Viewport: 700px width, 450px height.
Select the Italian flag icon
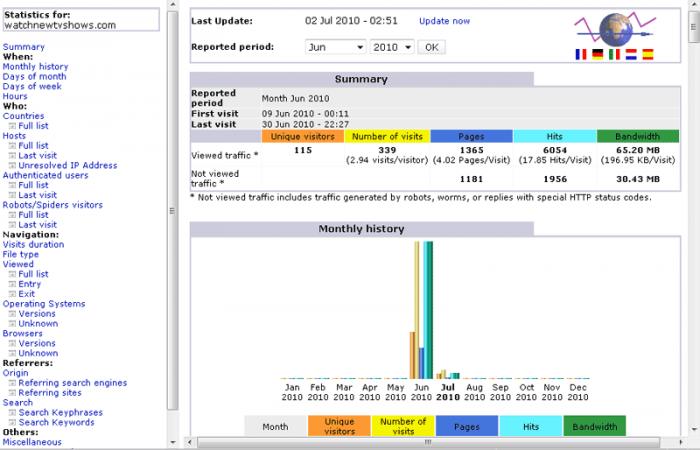pos(613,55)
